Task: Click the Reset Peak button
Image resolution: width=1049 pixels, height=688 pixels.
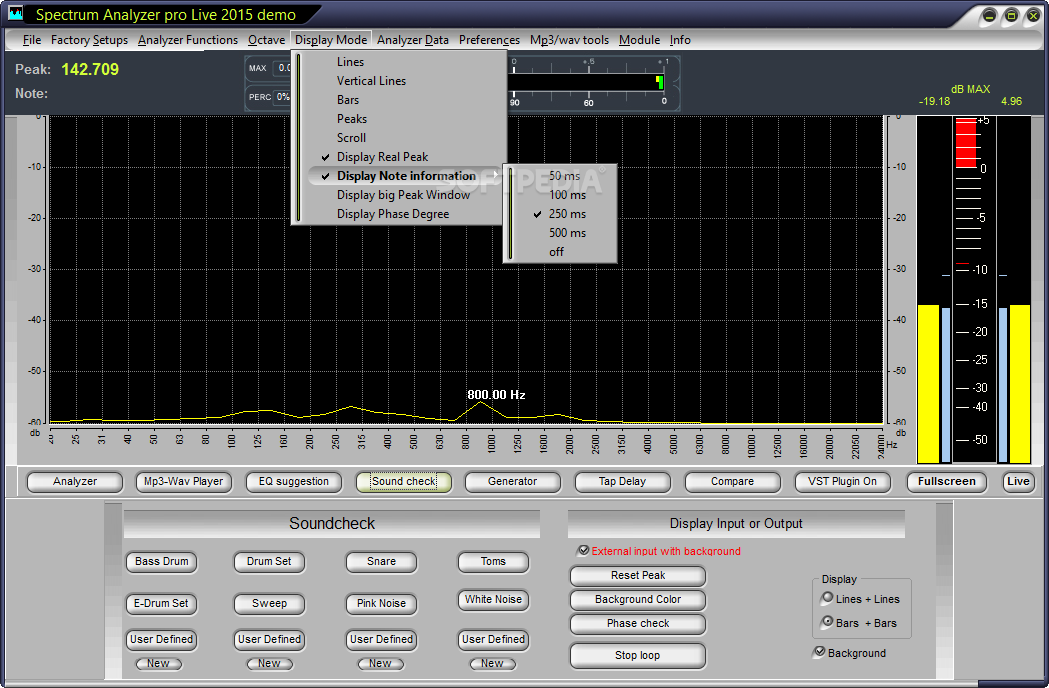Action: pos(638,576)
